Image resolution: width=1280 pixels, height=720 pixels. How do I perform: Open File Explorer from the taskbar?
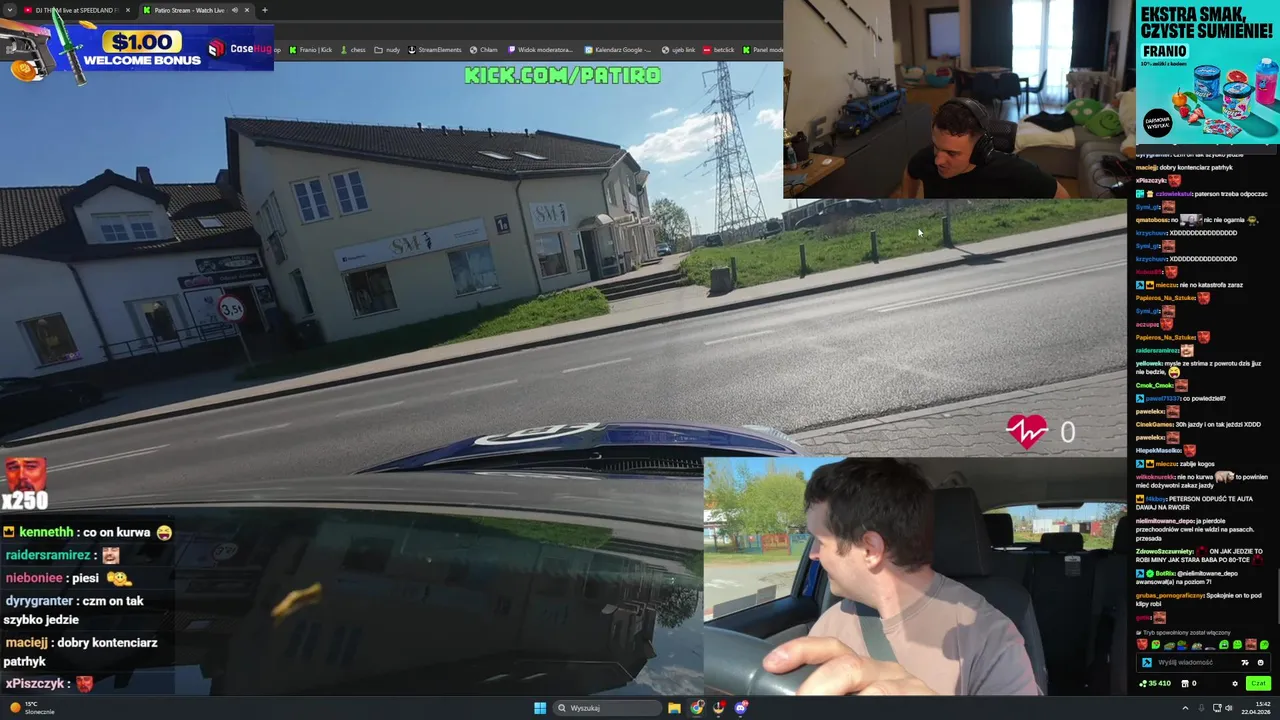pyautogui.click(x=674, y=708)
